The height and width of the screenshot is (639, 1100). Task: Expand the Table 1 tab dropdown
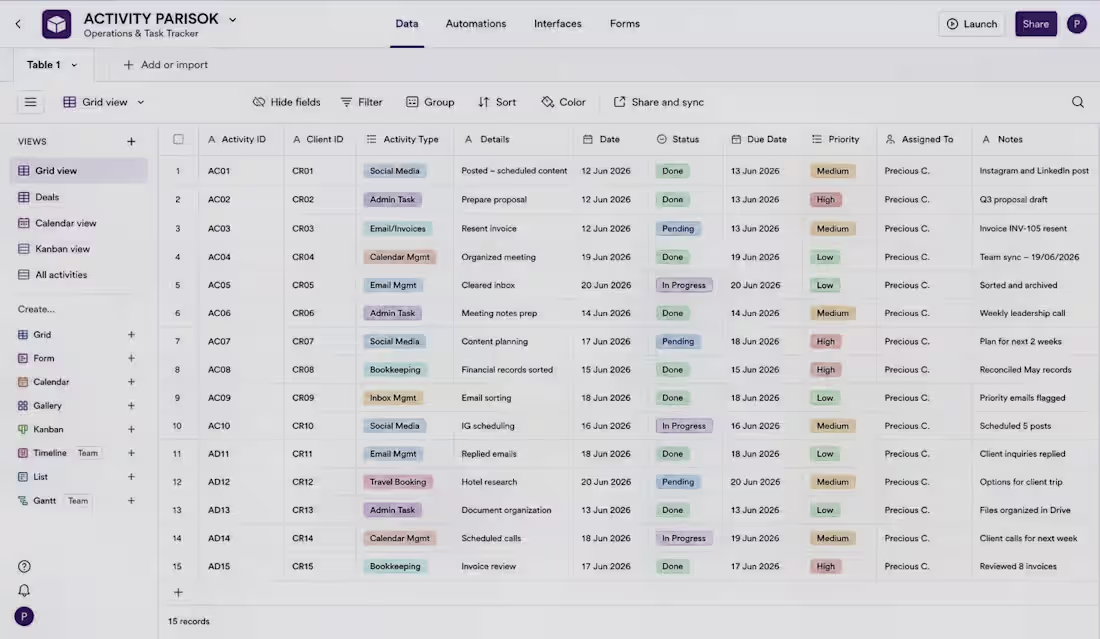point(74,65)
